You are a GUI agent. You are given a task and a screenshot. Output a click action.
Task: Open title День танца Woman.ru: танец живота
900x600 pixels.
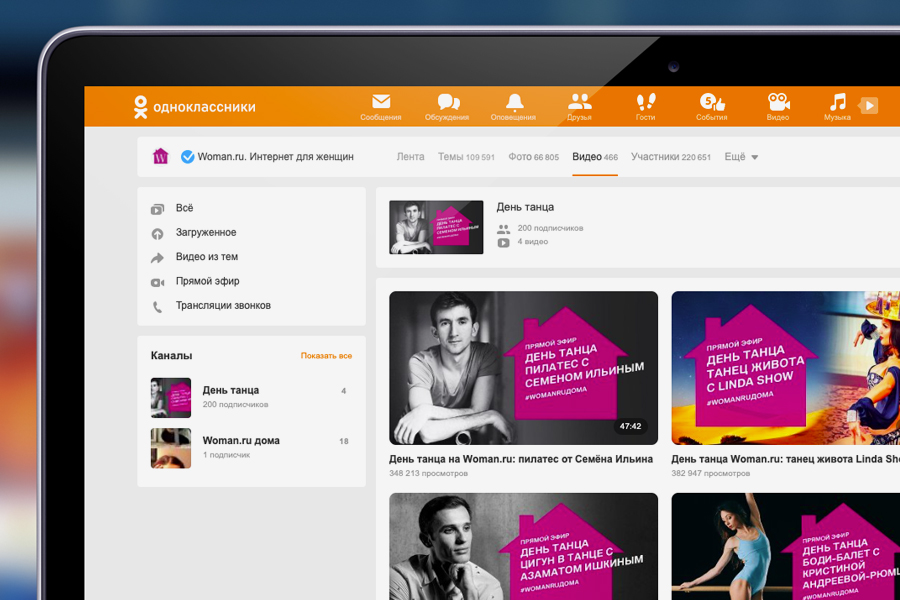click(786, 459)
